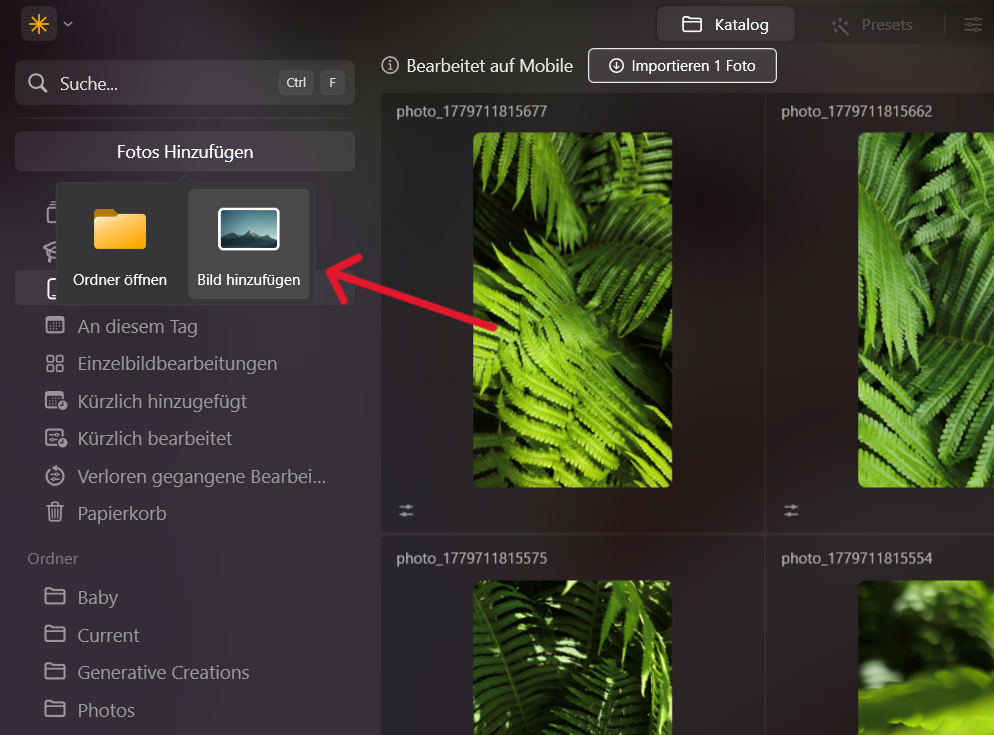Image resolution: width=994 pixels, height=735 pixels.
Task: Click the filename photo_1779711815554
Action: pos(856,559)
